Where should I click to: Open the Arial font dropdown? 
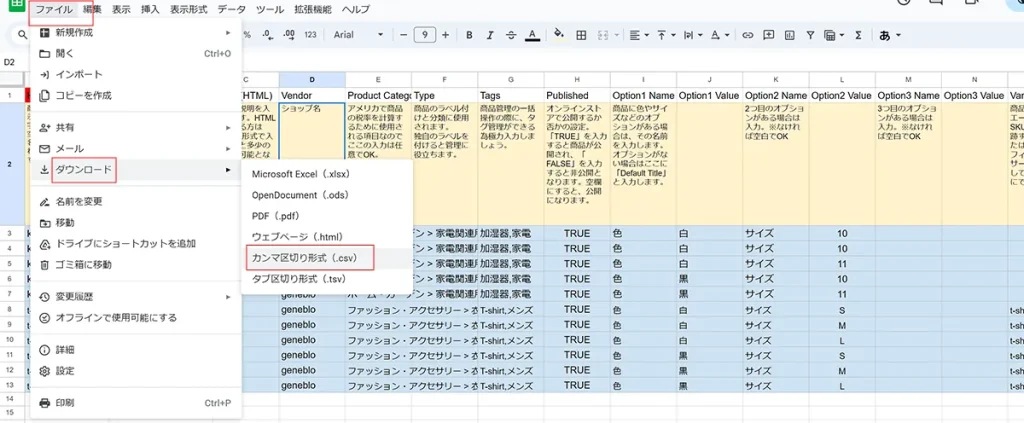click(359, 35)
